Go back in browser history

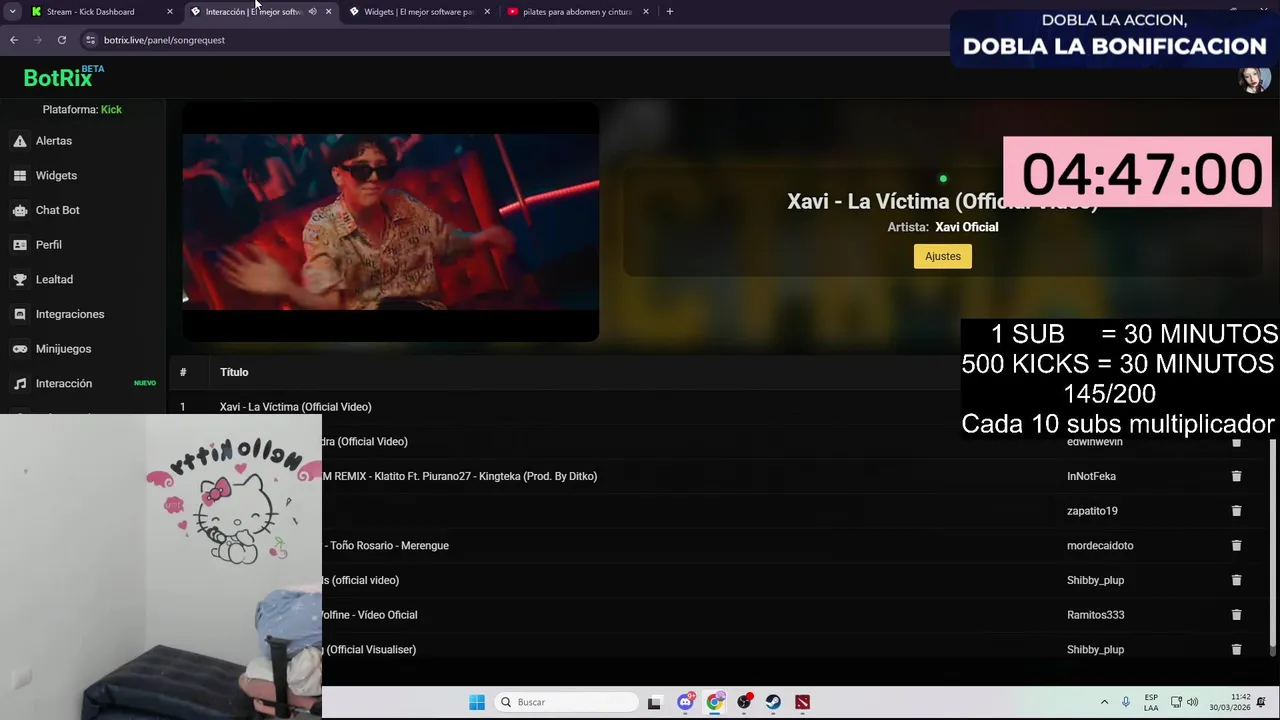14,40
